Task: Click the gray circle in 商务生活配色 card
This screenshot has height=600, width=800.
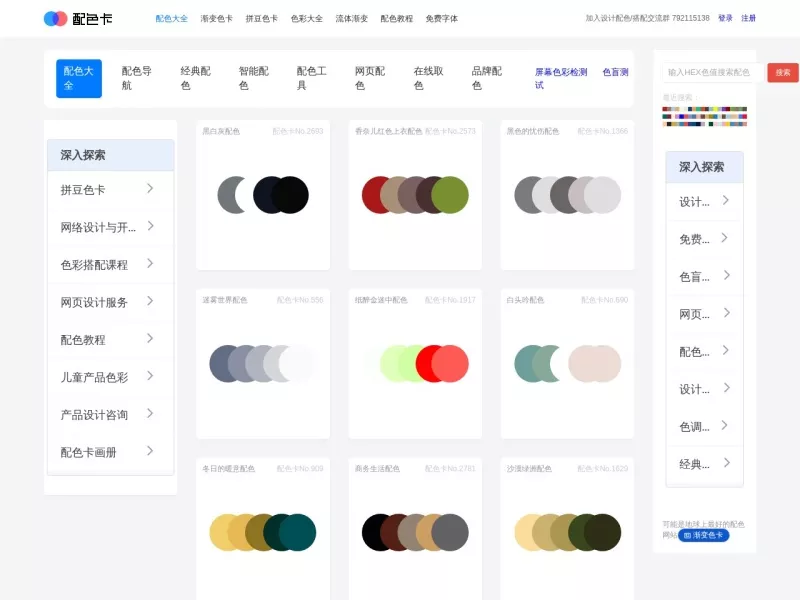Action: point(451,533)
